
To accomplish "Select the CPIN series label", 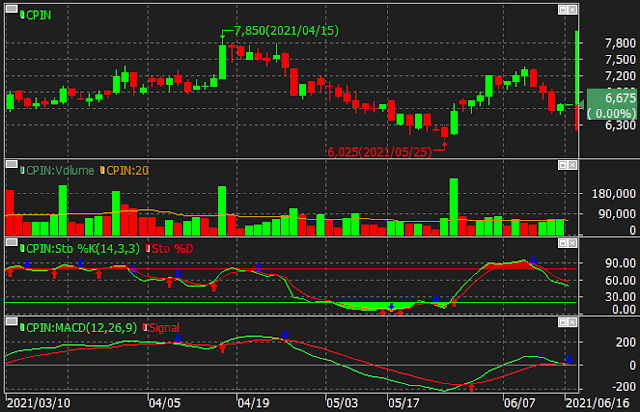I will click(x=39, y=16).
